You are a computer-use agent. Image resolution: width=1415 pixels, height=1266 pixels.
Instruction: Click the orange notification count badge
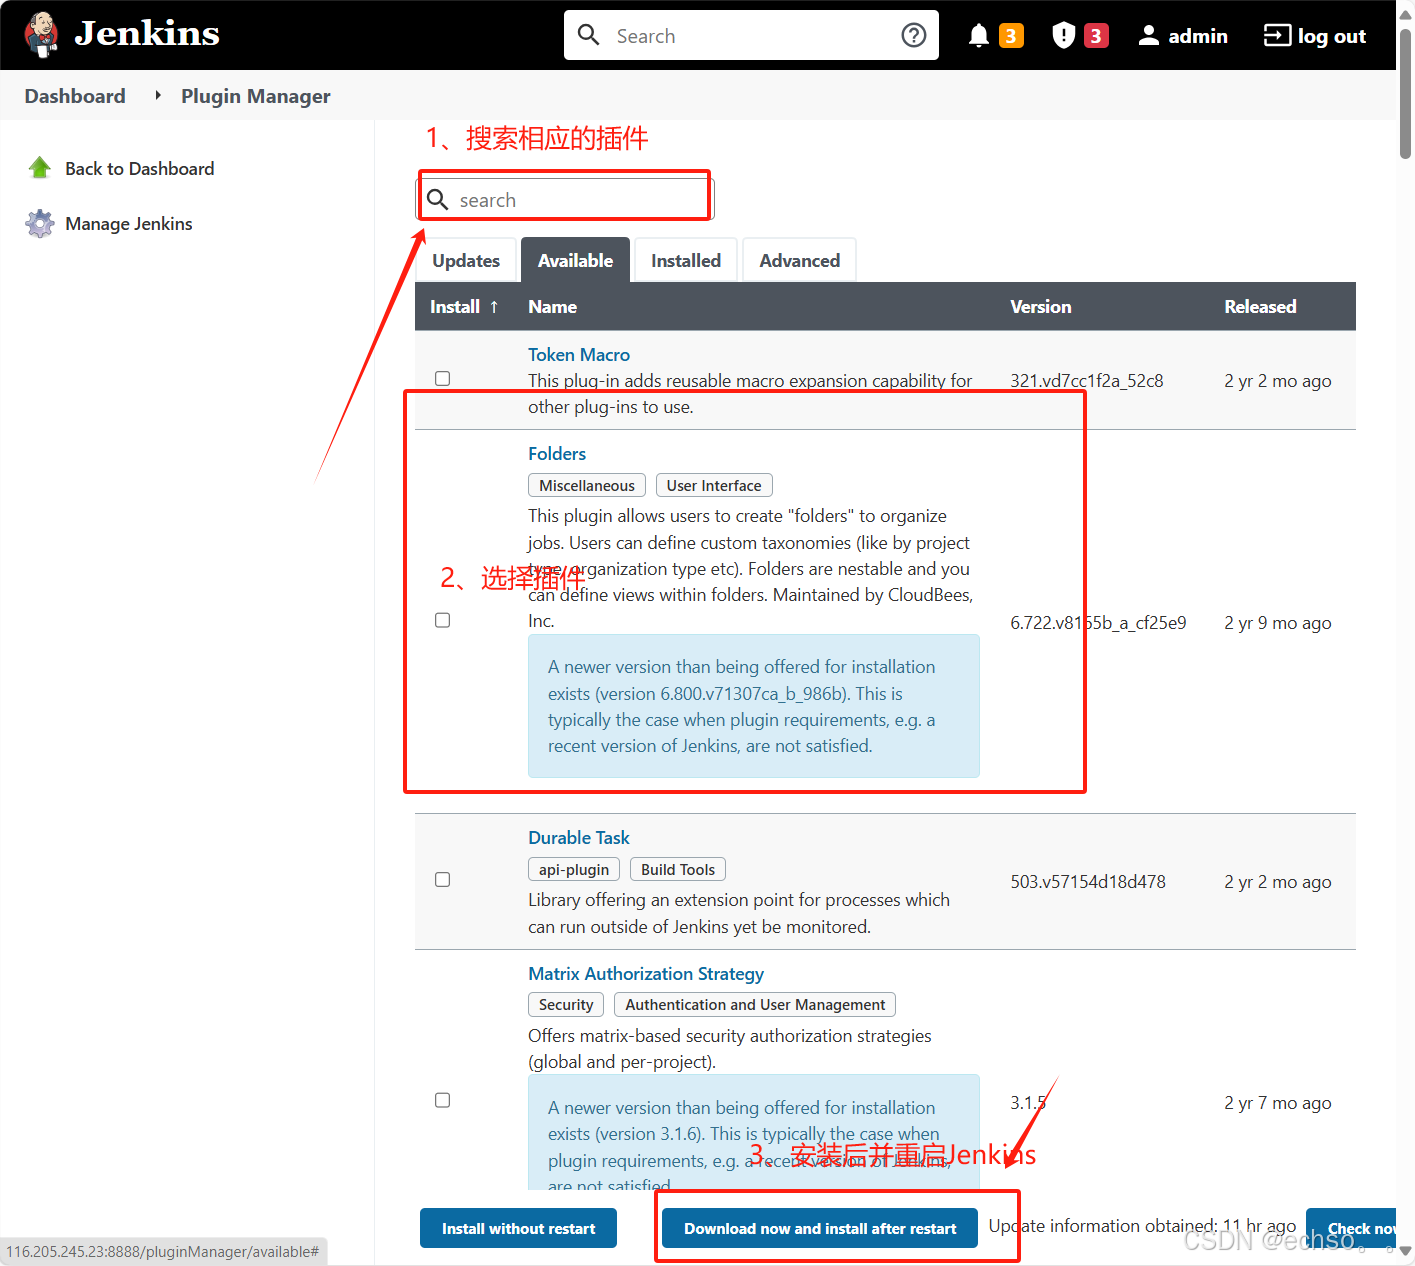point(1011,36)
